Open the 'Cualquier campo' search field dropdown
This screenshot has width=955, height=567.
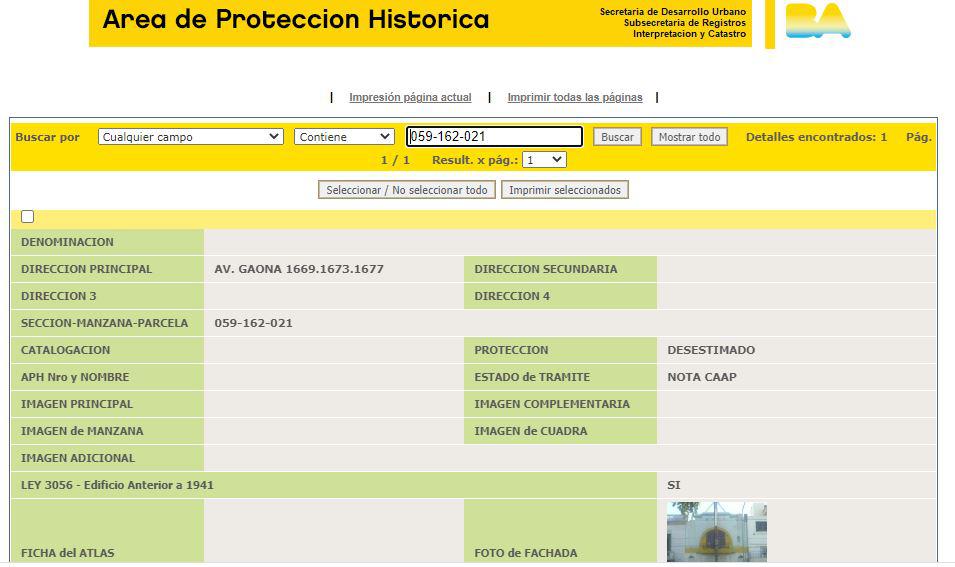coord(191,136)
